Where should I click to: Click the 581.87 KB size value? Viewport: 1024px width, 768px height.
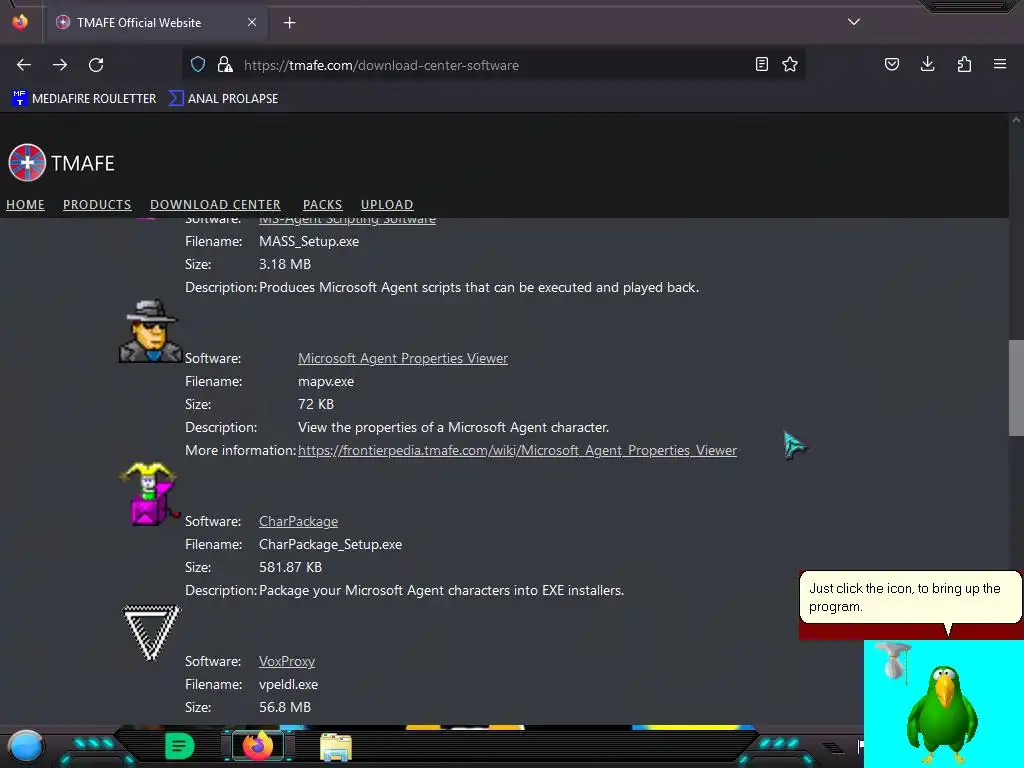(x=291, y=568)
